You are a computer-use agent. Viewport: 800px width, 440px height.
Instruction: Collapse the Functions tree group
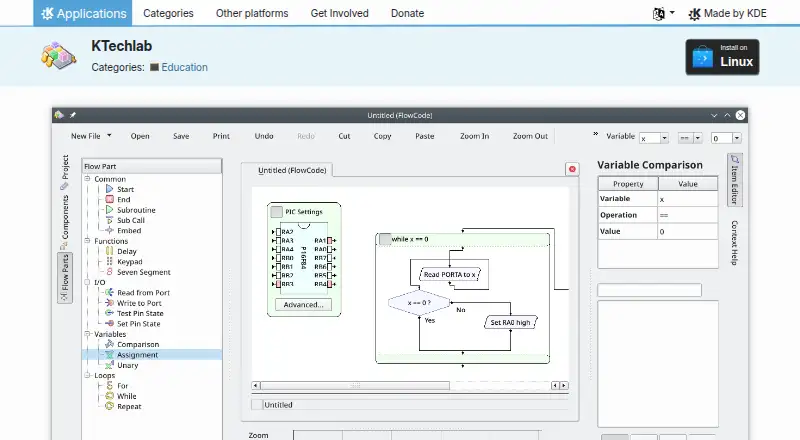[87, 240]
